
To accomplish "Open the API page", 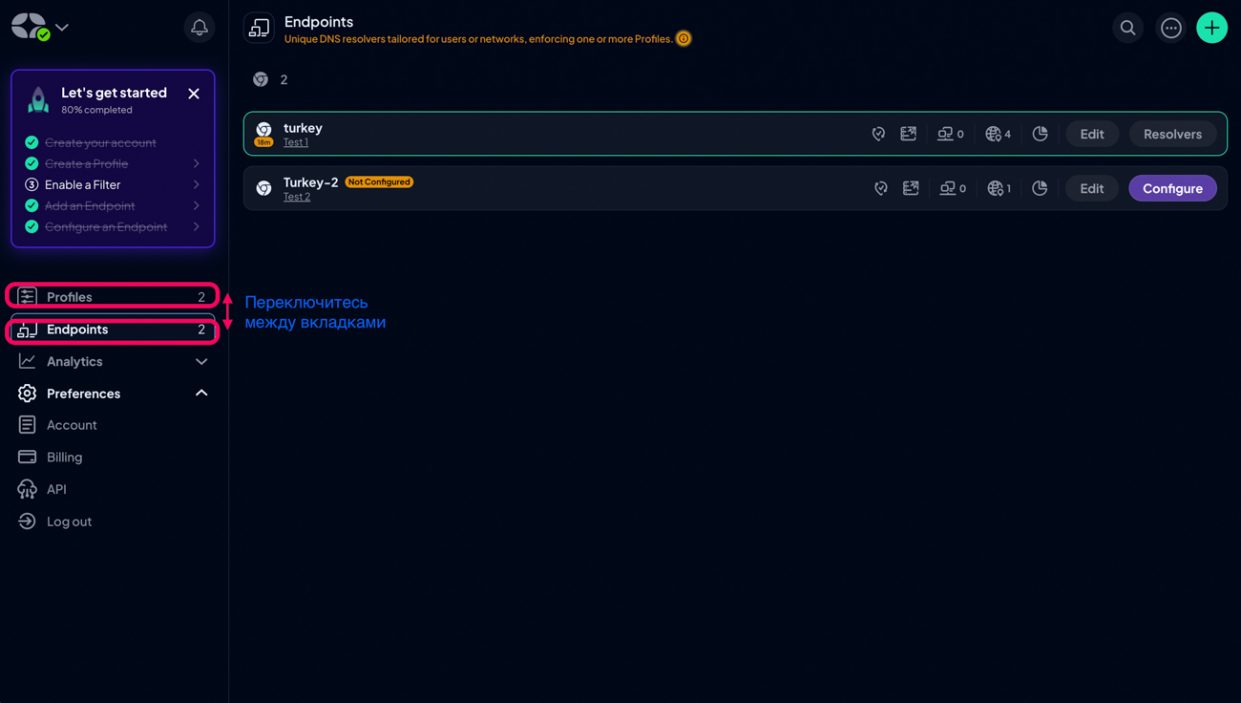I will (56, 489).
